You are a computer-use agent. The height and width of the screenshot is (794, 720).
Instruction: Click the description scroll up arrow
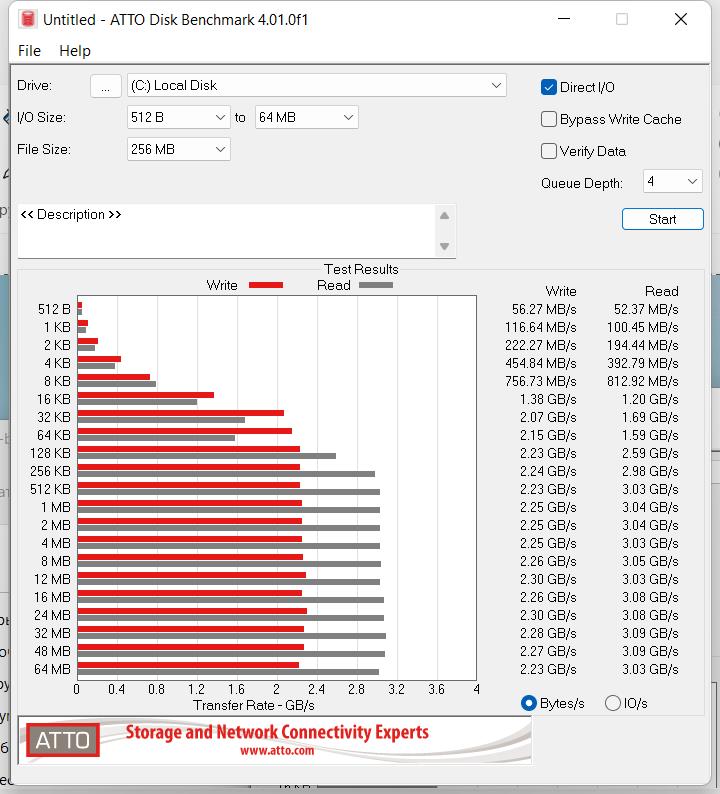[x=445, y=216]
